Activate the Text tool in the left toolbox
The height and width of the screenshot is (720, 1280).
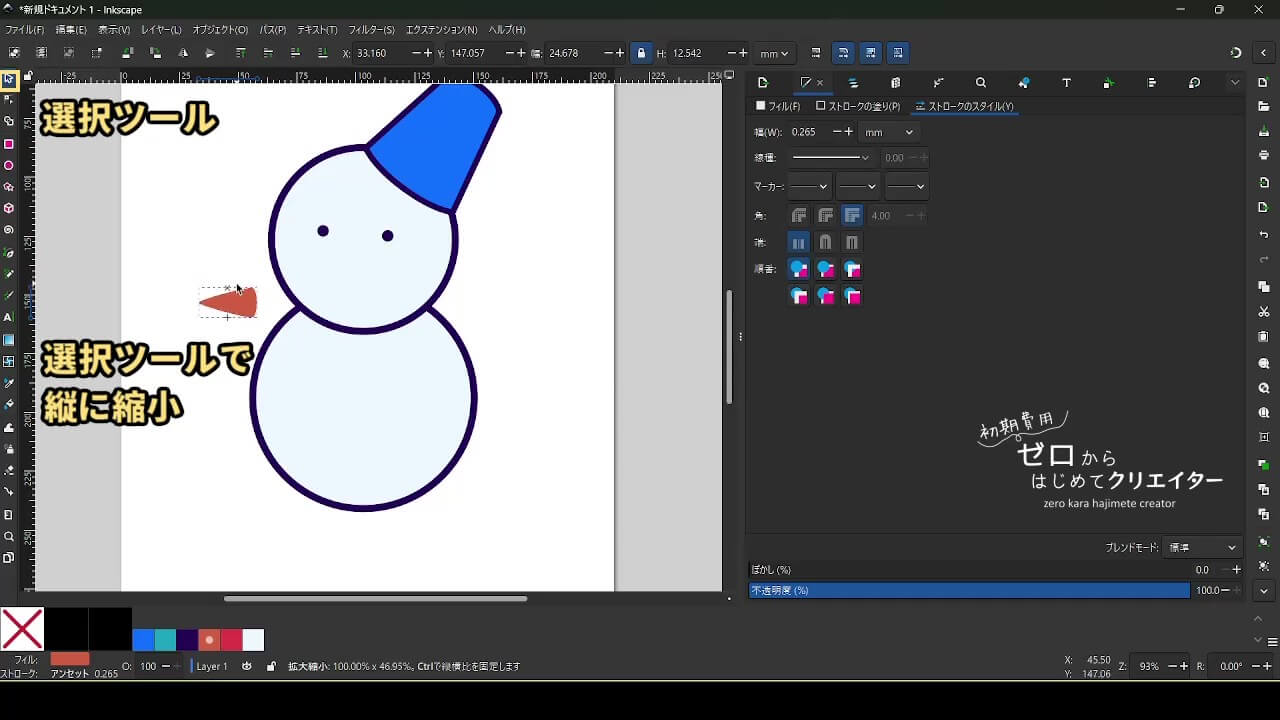[9, 317]
